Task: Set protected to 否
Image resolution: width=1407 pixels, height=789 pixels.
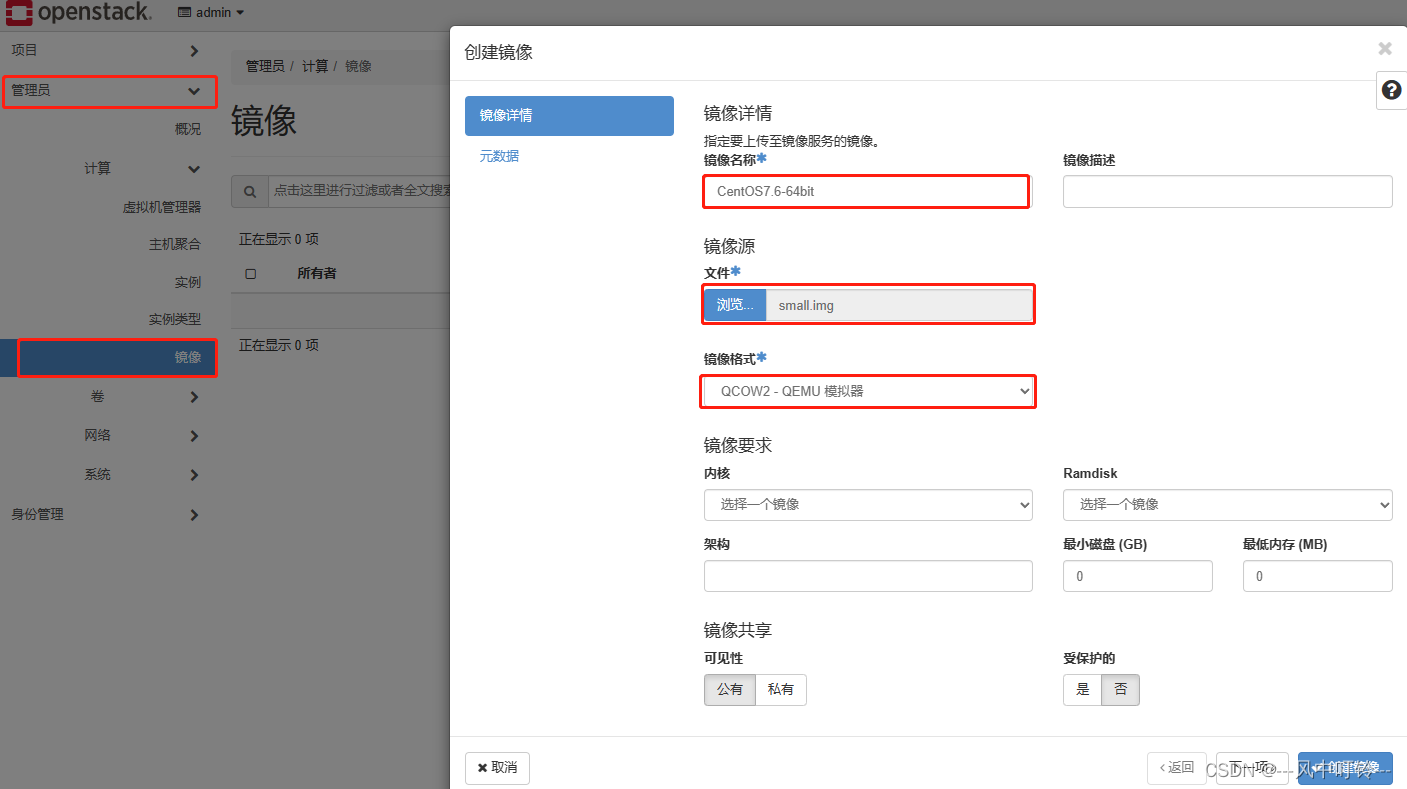Action: [x=1121, y=690]
